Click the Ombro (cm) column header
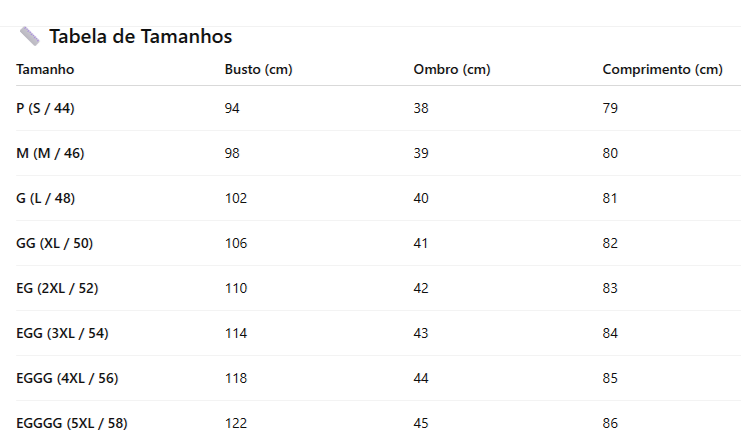This screenshot has height=446, width=741. (451, 69)
